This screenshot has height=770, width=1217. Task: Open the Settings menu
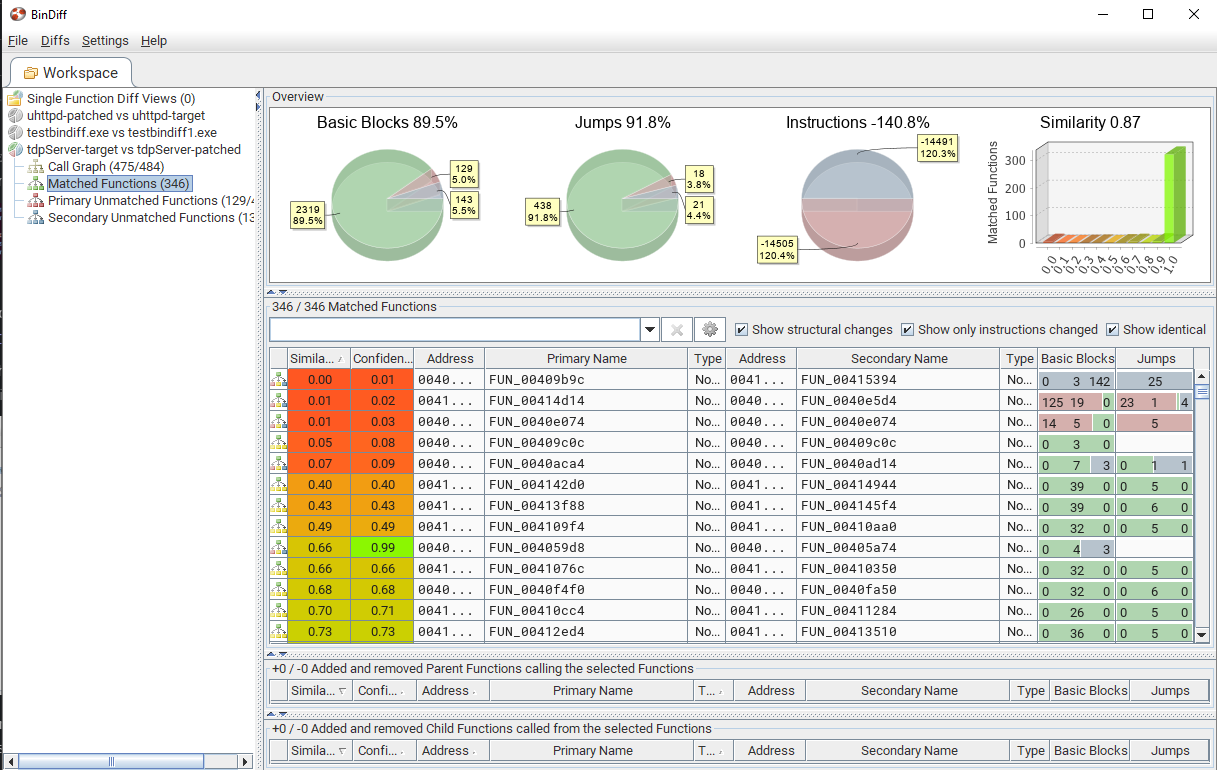click(105, 41)
